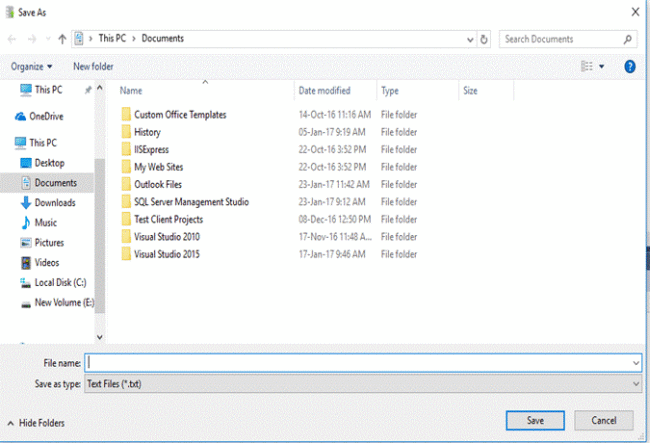
Task: Click the Videos film icon
Action: pyautogui.click(x=26, y=263)
